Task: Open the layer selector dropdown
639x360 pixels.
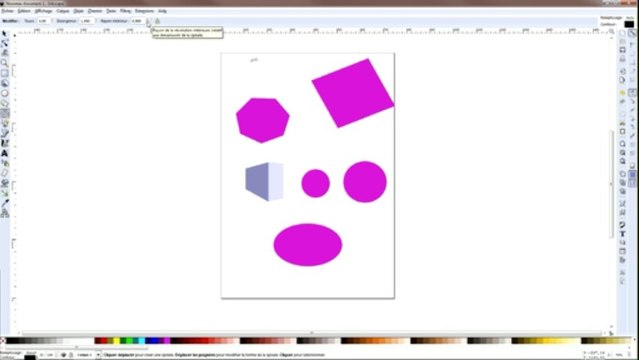Action: [88, 355]
